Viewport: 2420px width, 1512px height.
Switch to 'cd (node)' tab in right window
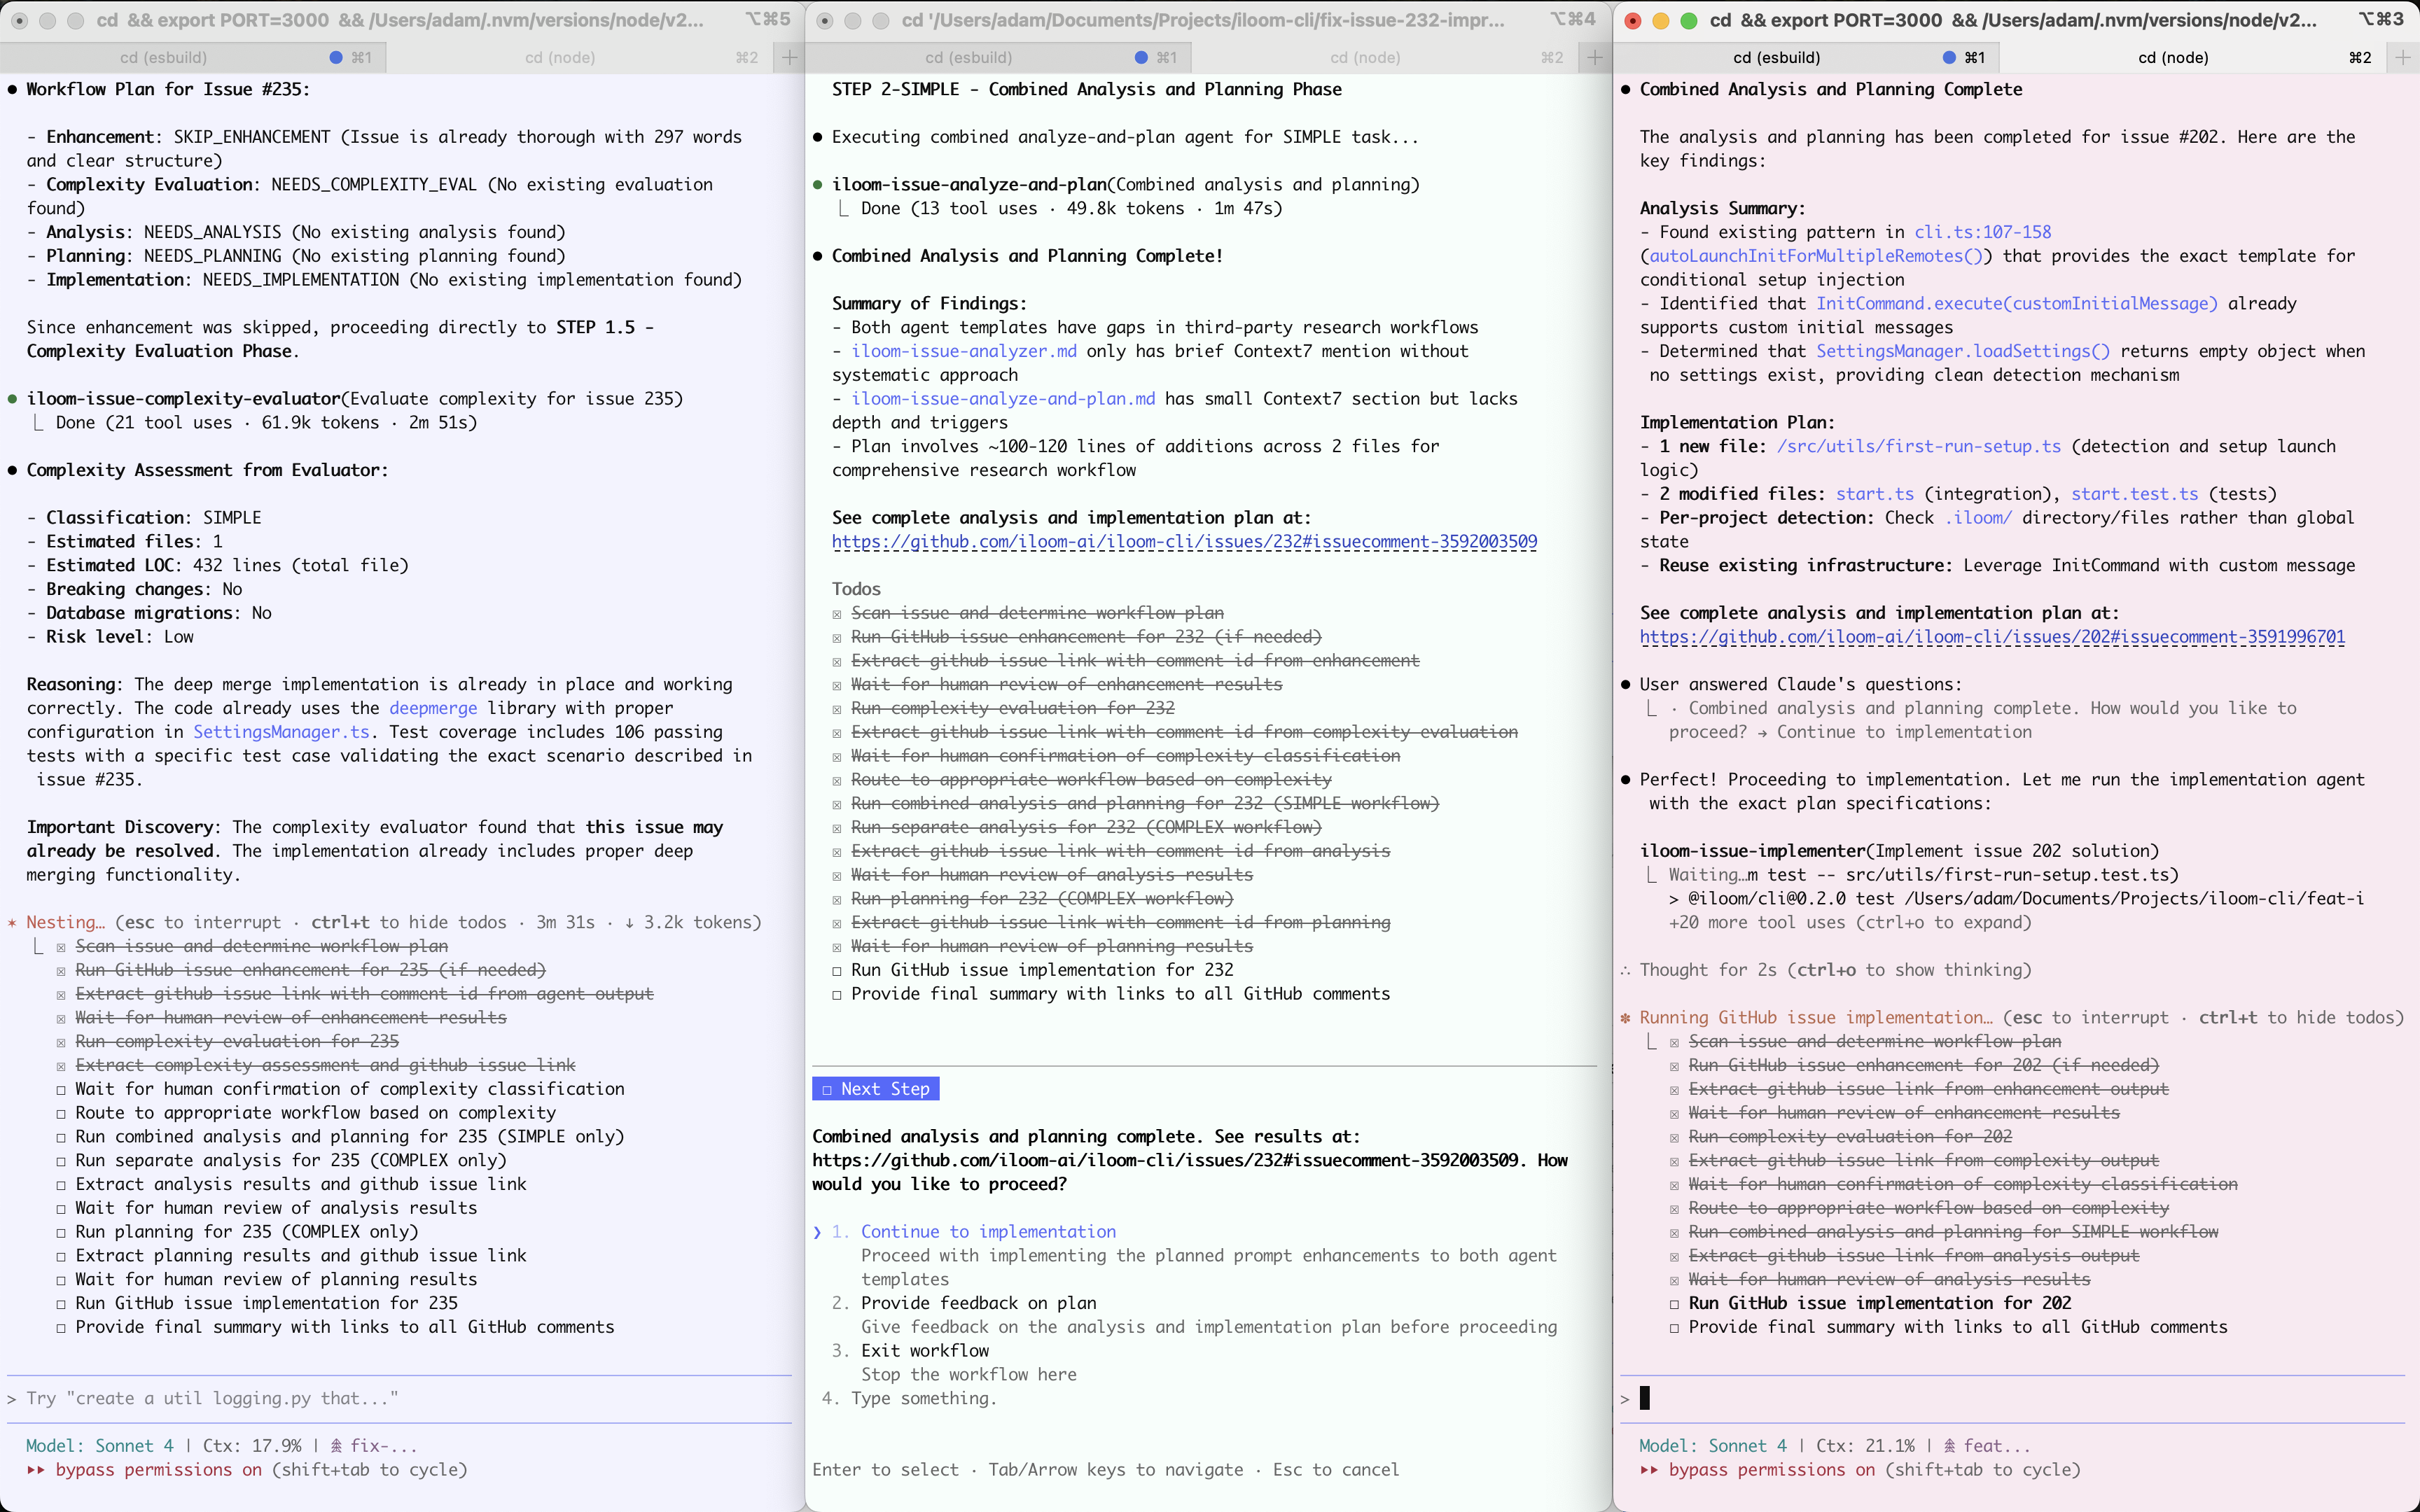pos(2173,58)
